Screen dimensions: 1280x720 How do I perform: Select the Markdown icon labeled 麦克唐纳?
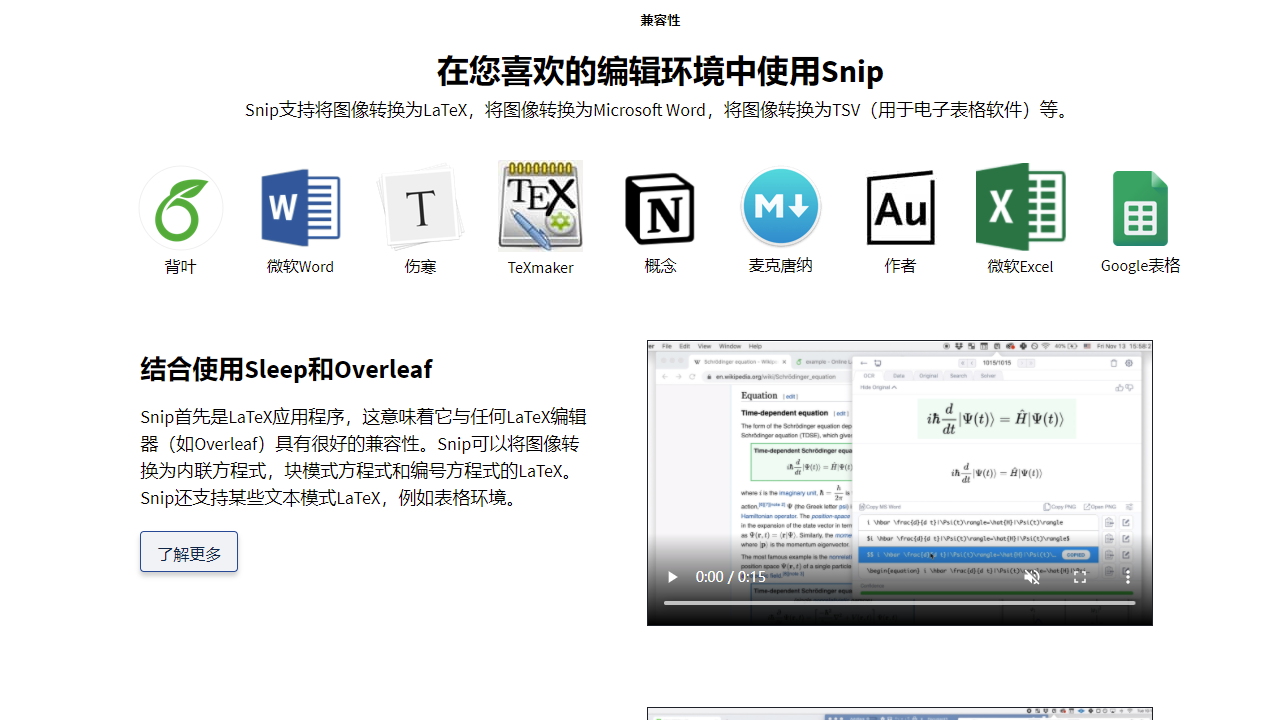780,207
